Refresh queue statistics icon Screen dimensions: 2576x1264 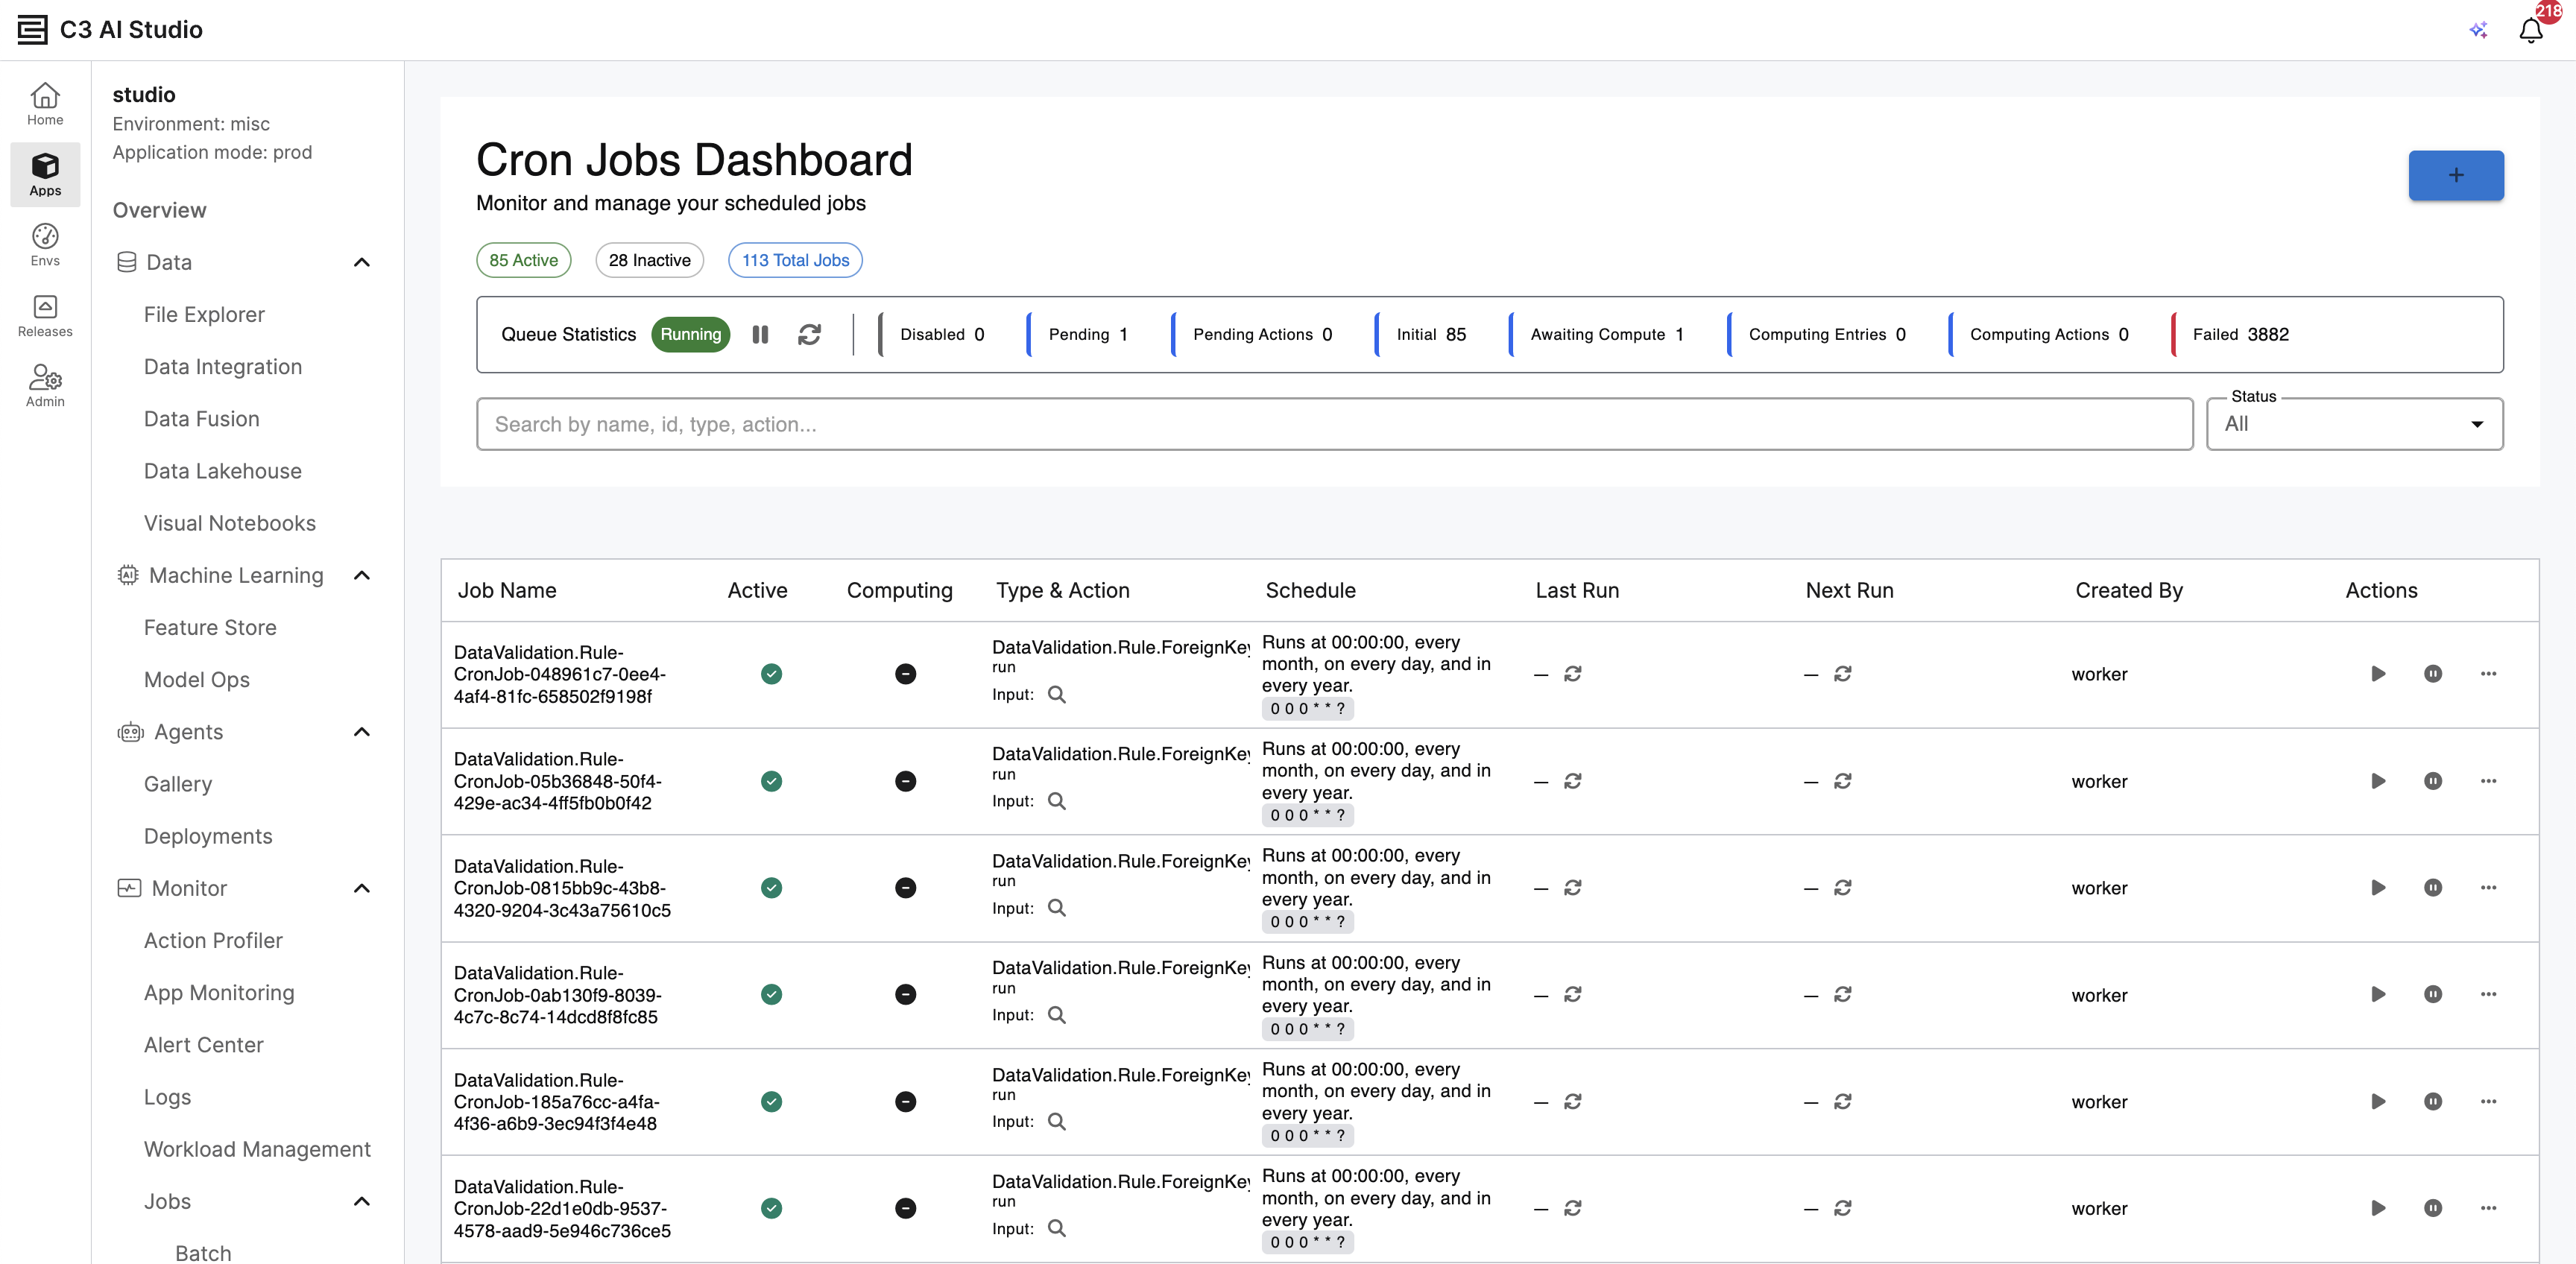point(809,335)
